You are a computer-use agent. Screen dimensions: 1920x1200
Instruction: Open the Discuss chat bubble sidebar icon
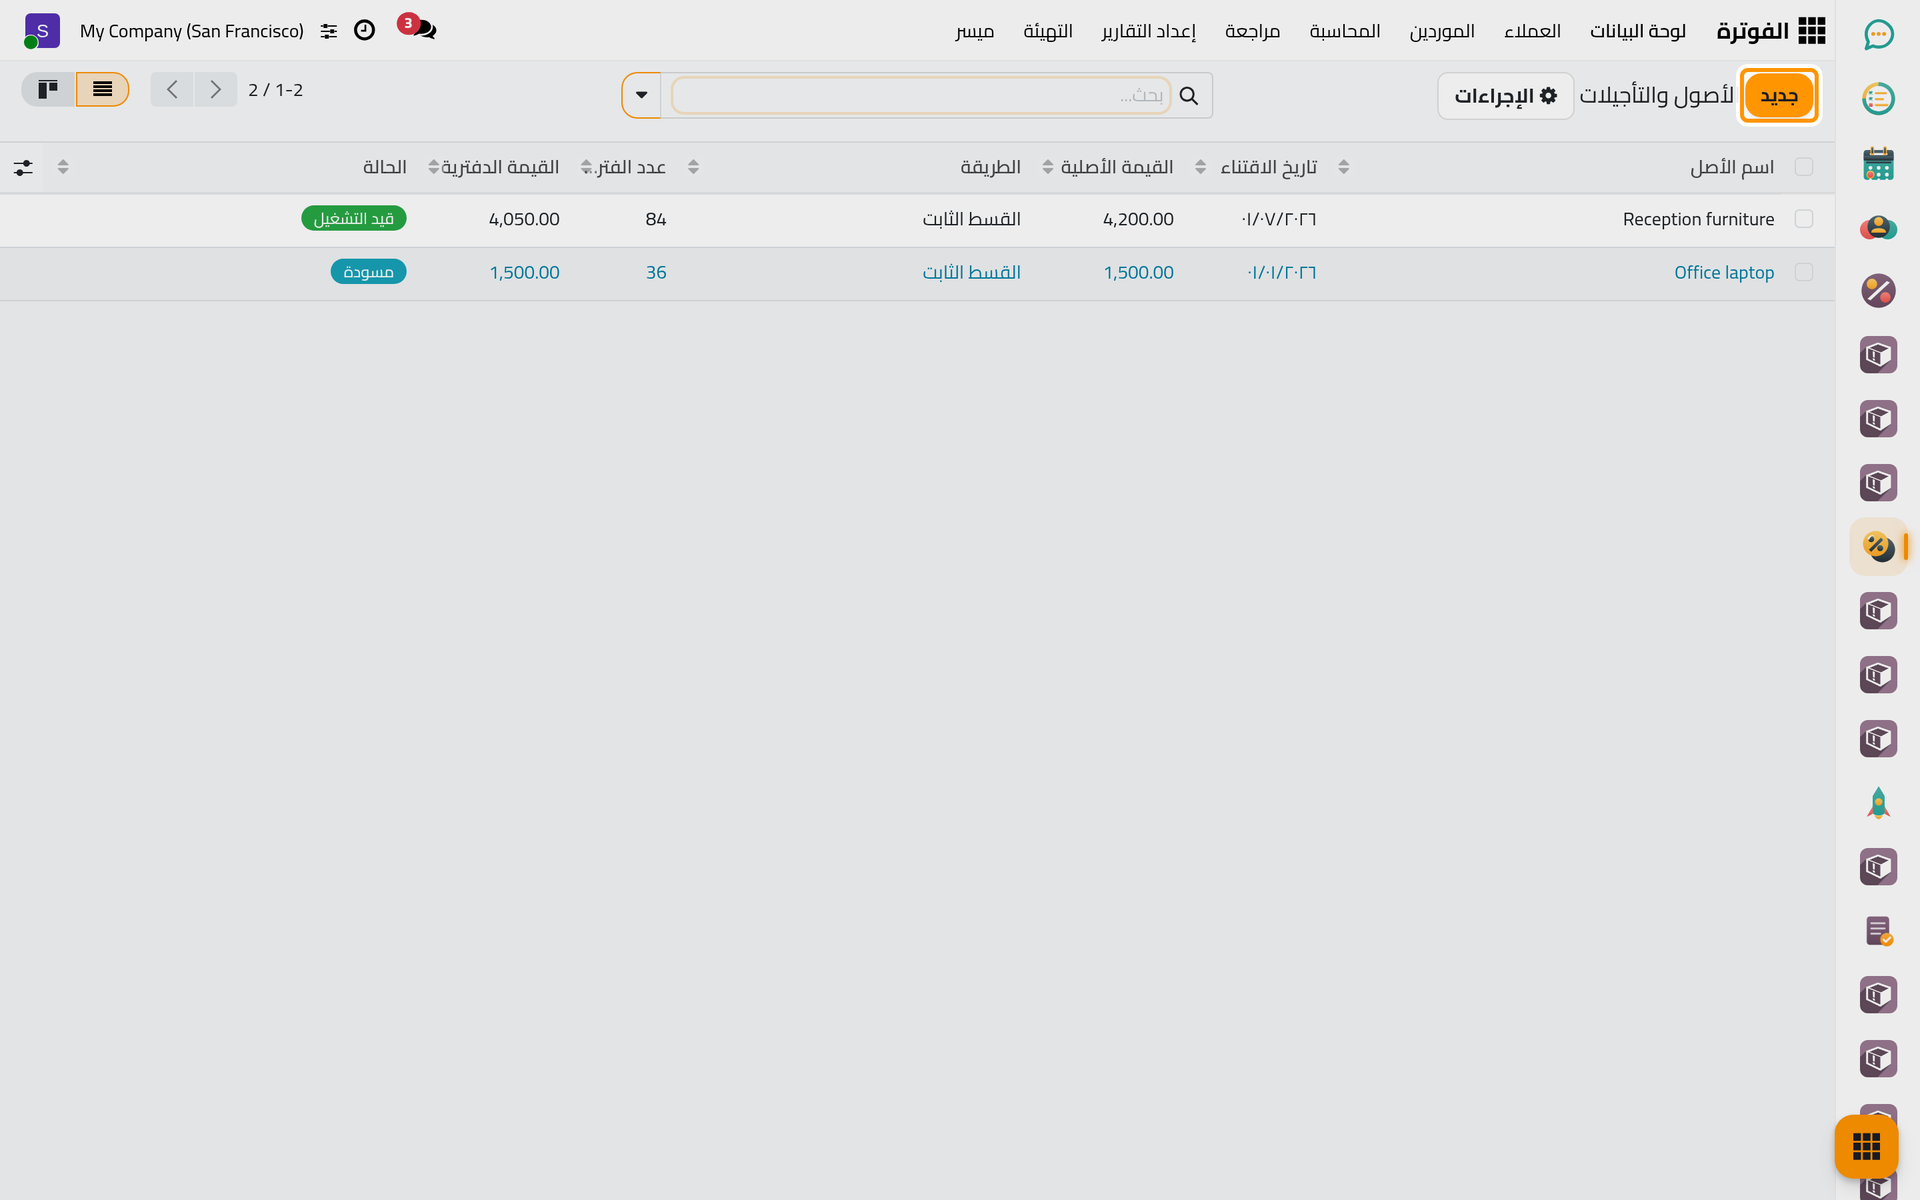[x=1878, y=35]
